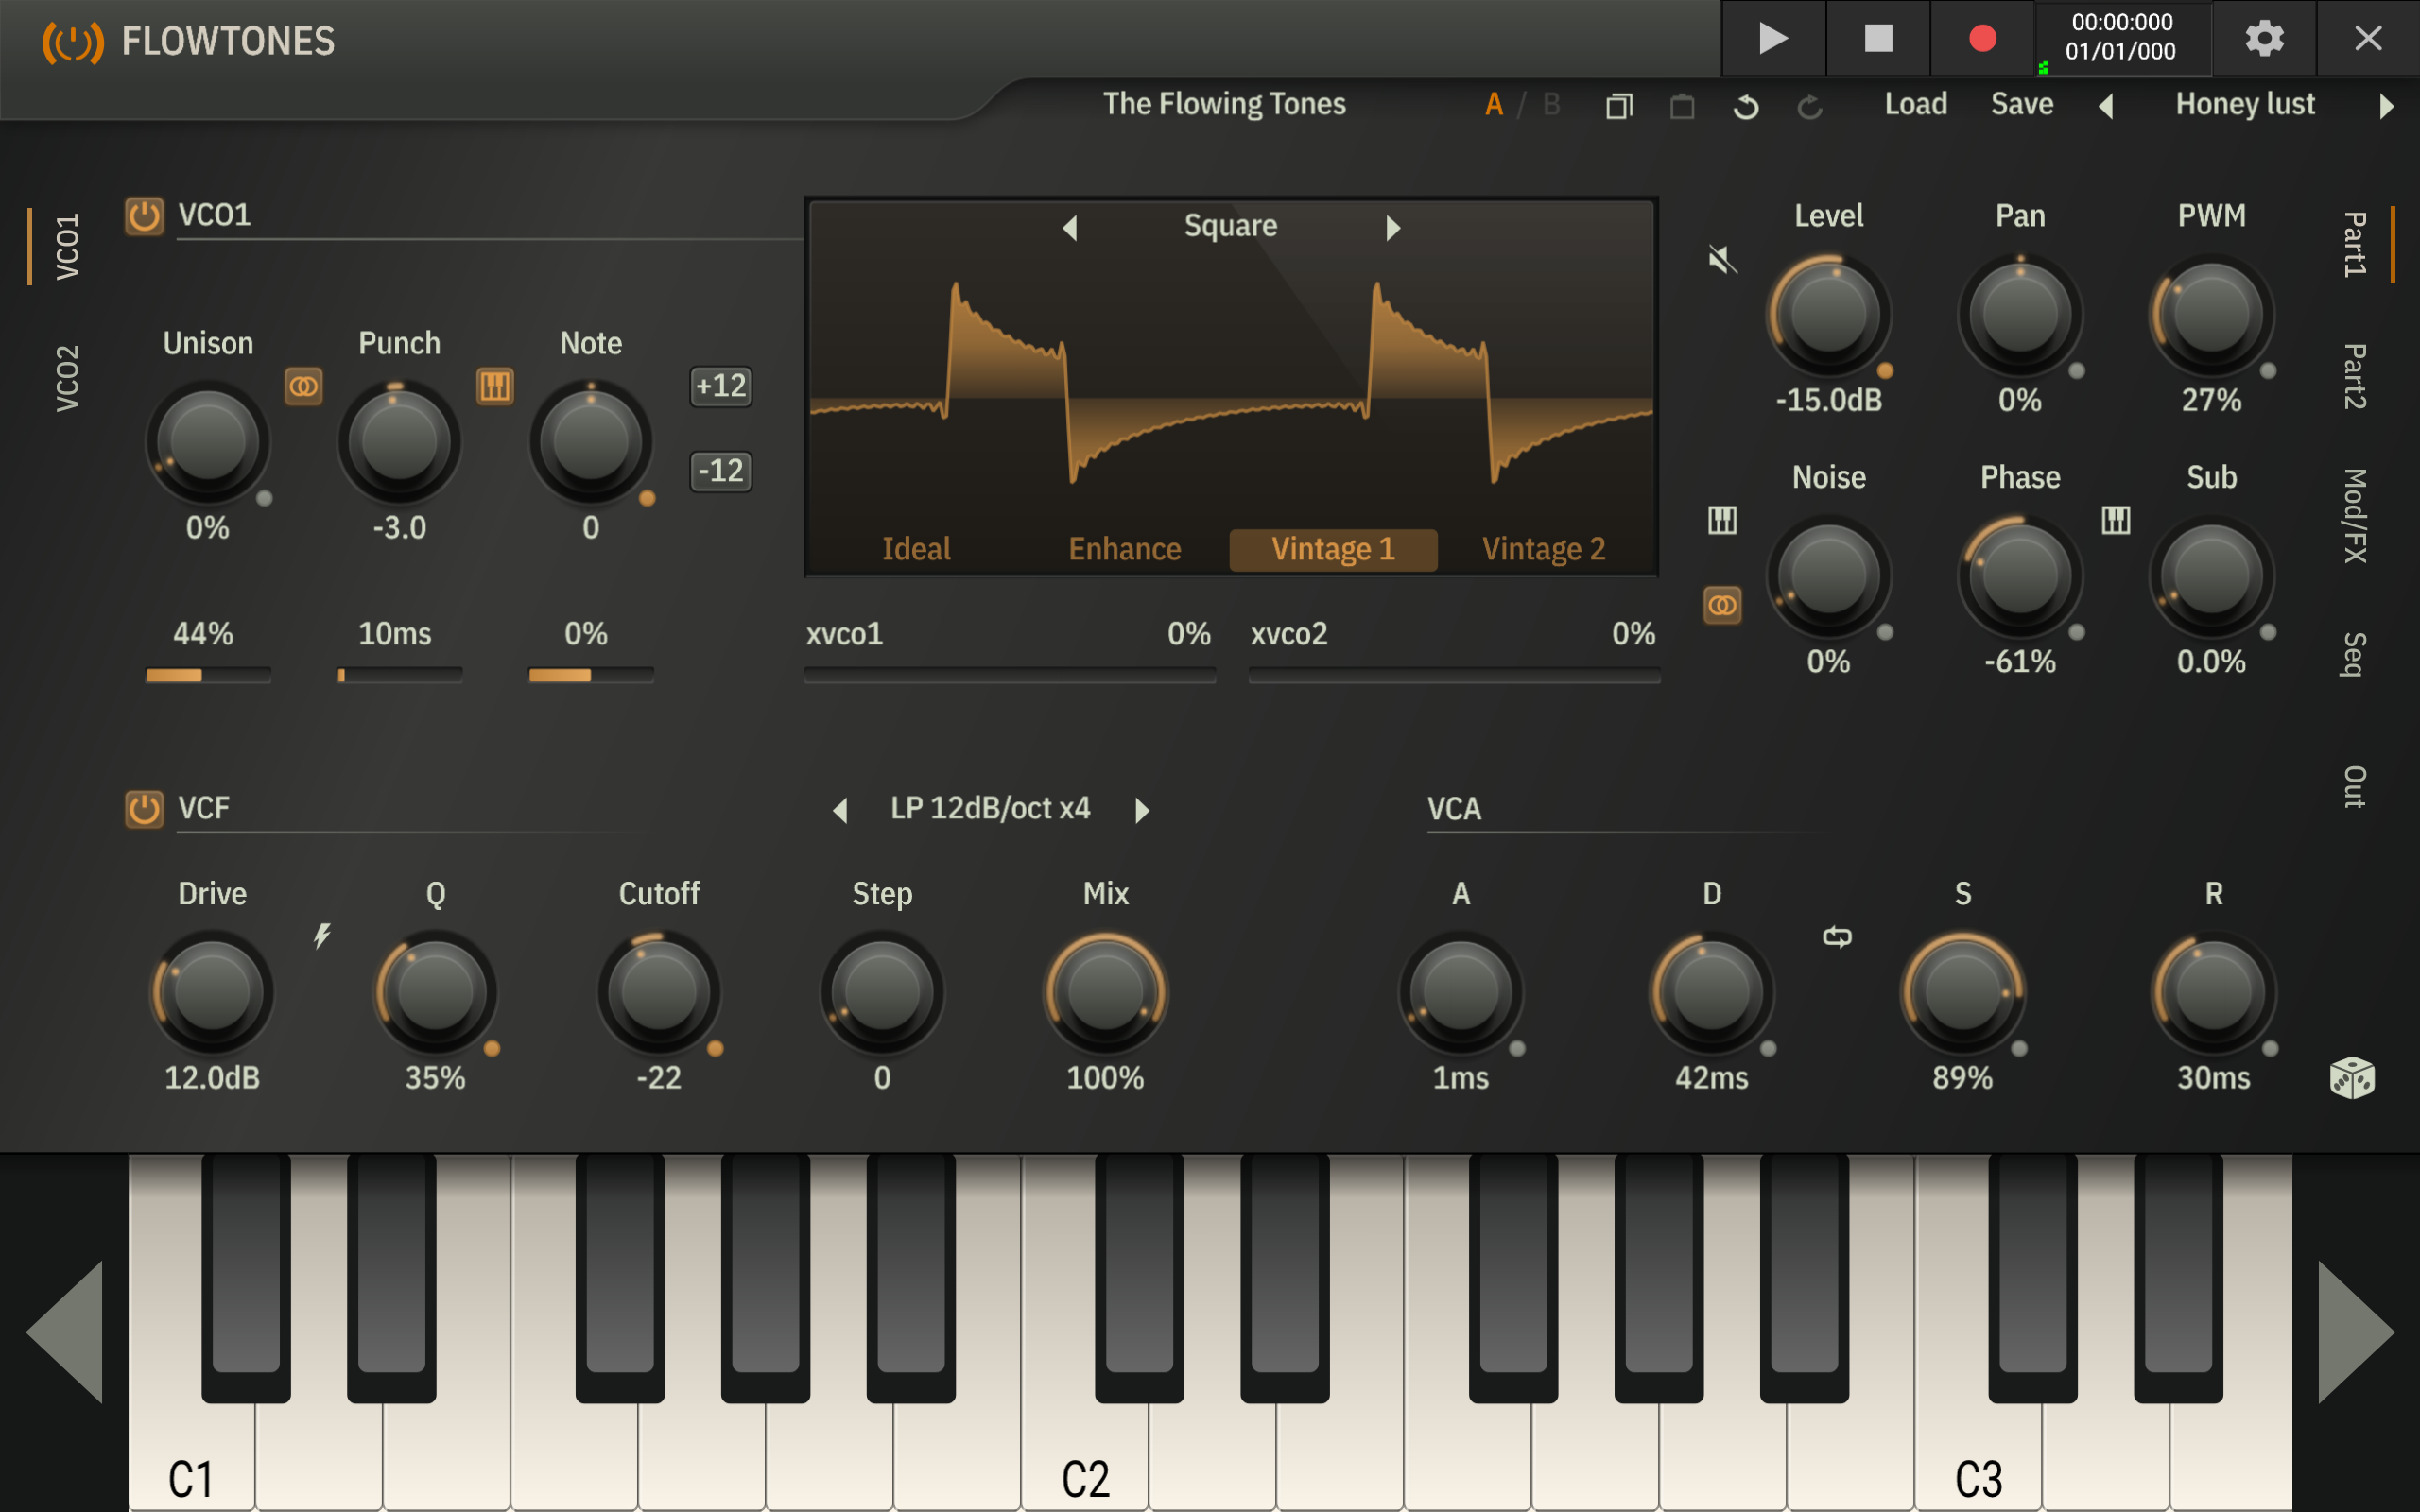
Task: Click the copy preset icon
Action: [1619, 106]
